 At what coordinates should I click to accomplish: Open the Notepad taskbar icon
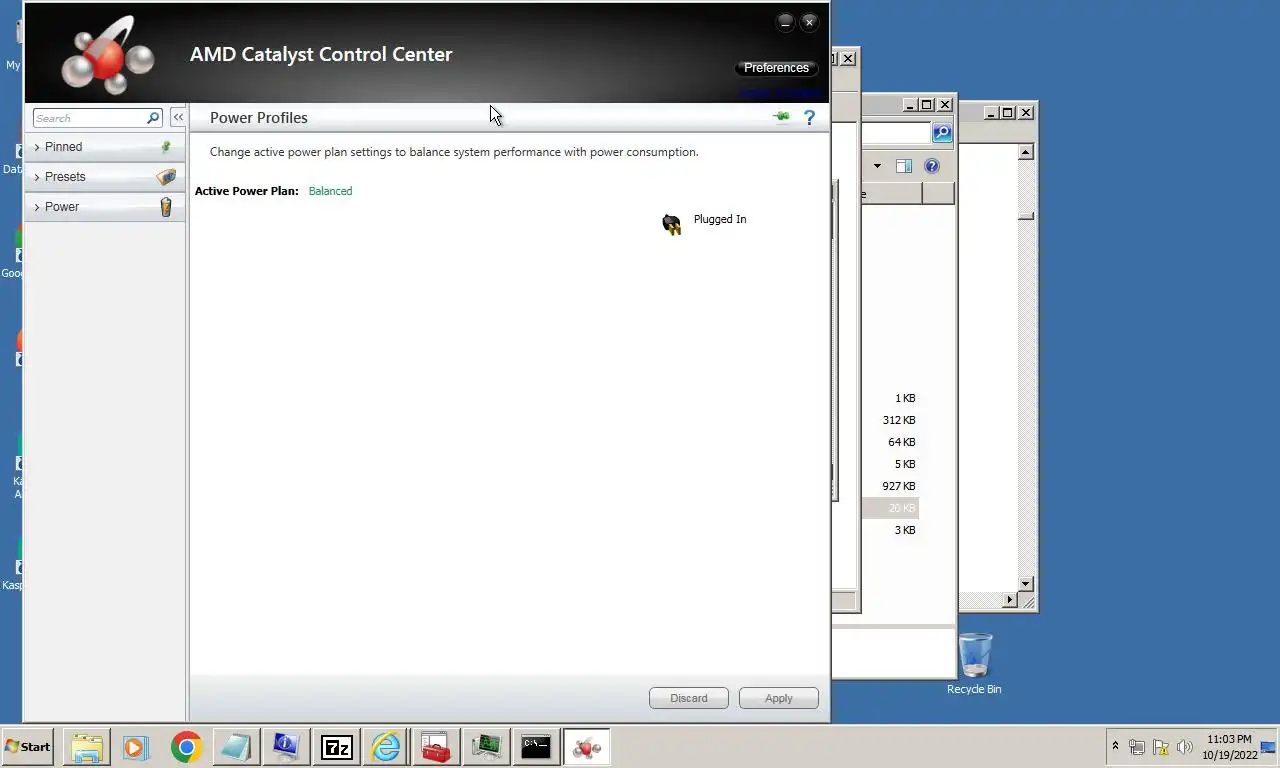pyautogui.click(x=236, y=747)
